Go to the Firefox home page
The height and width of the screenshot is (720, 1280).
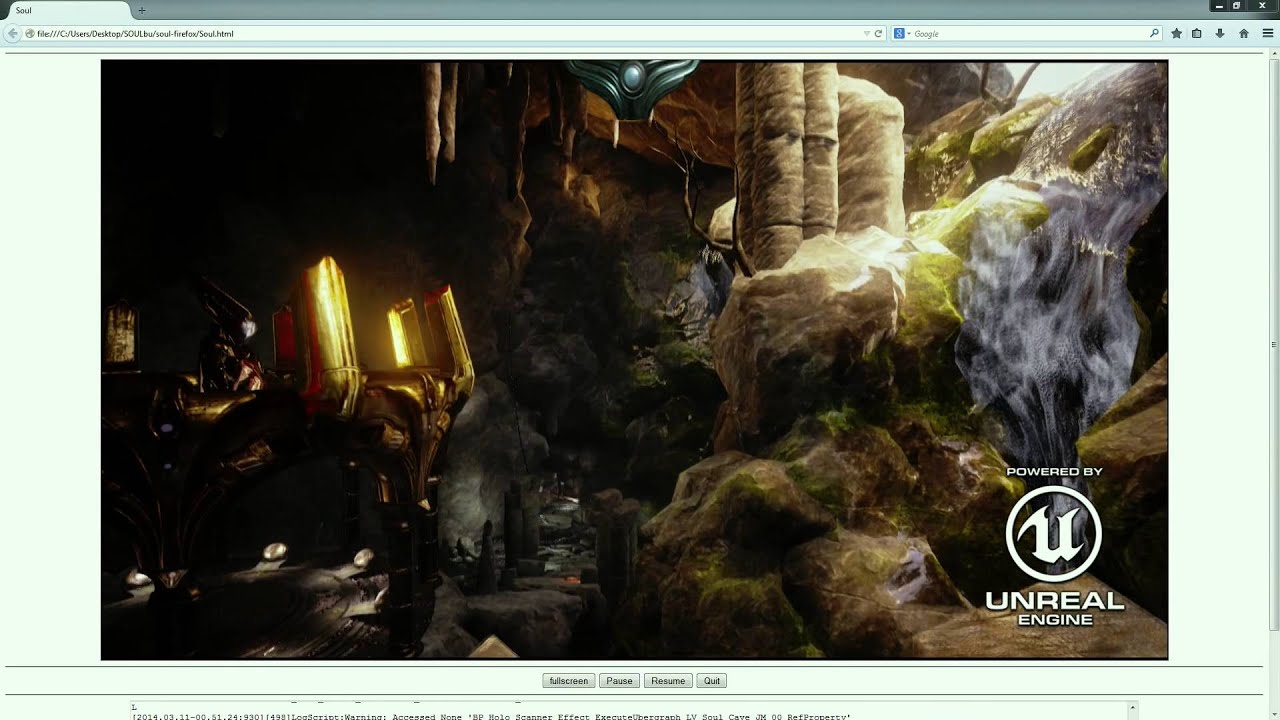point(1243,34)
